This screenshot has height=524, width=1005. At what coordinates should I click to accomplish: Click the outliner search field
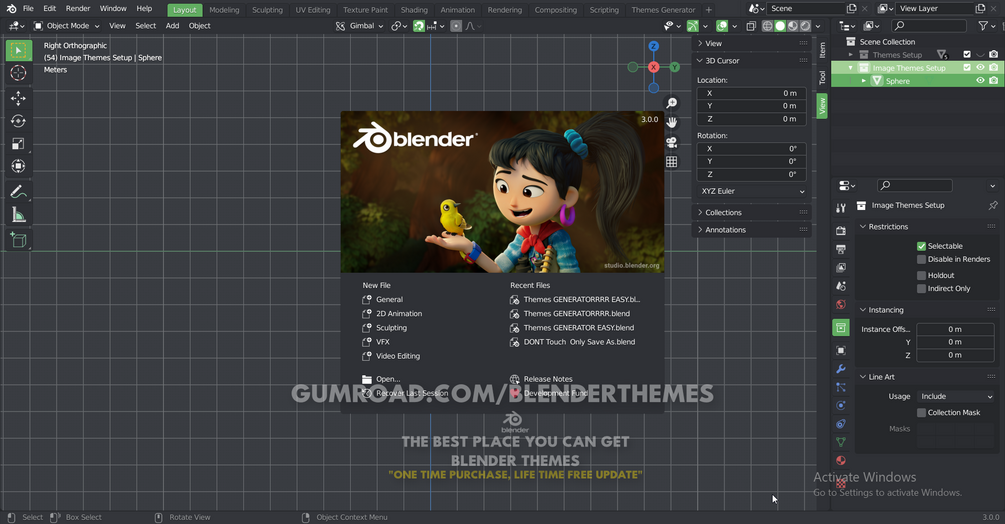click(929, 26)
